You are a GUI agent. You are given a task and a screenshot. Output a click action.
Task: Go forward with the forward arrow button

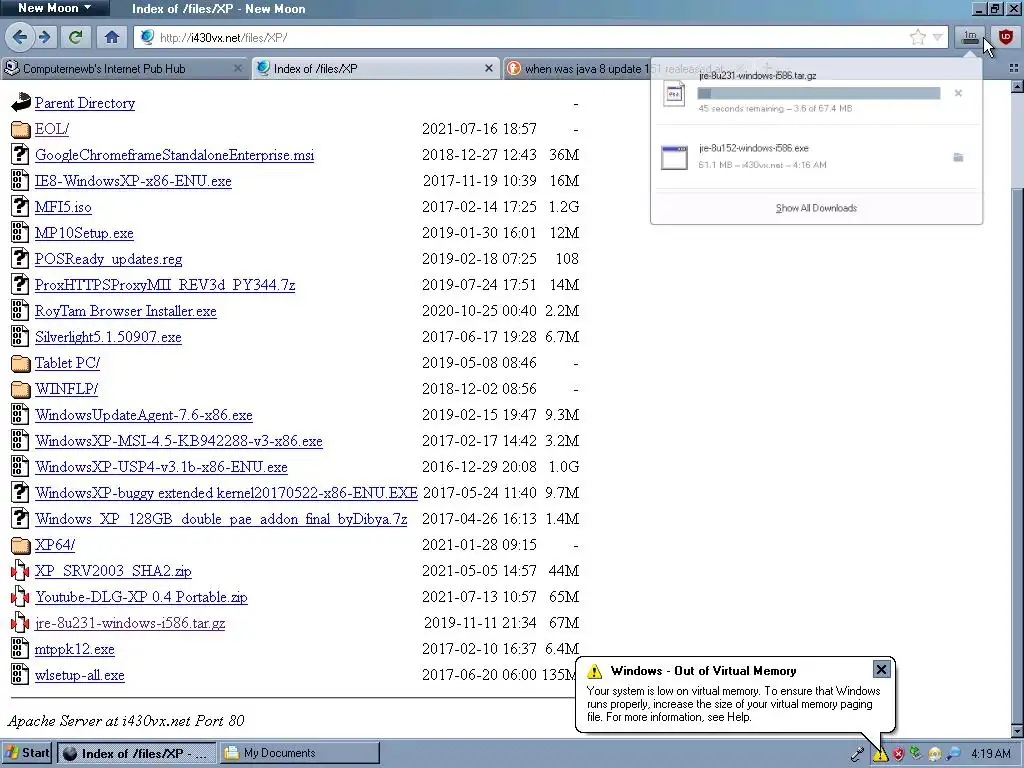pyautogui.click(x=44, y=37)
